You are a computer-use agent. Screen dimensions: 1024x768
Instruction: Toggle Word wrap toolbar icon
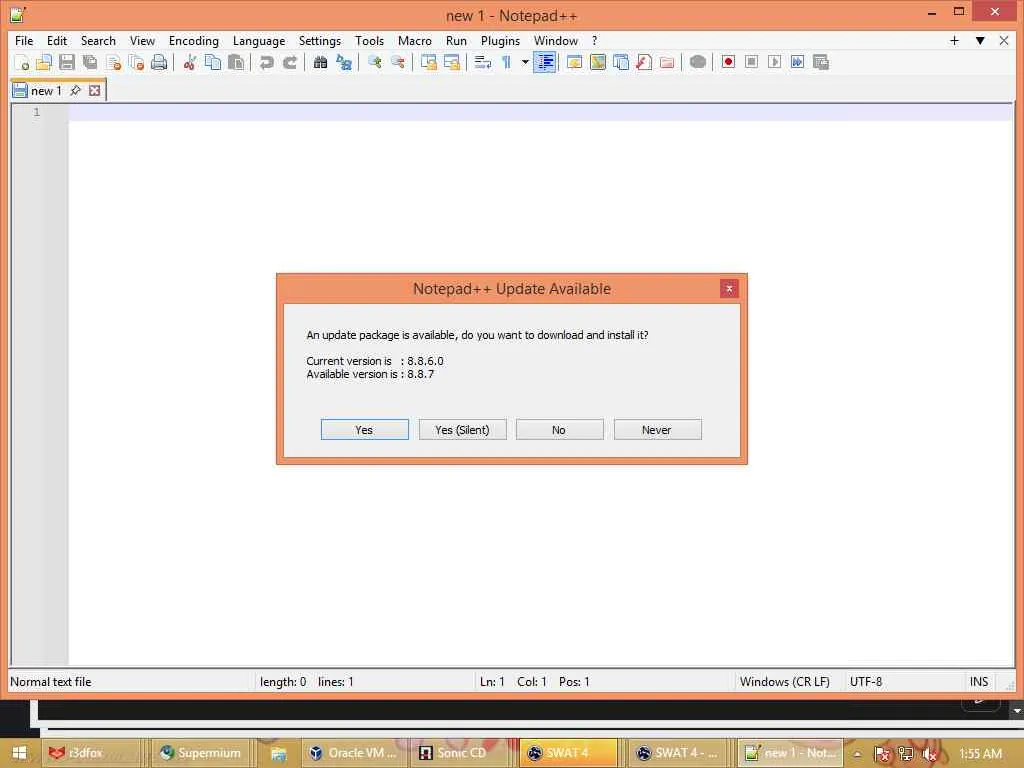[x=483, y=63]
